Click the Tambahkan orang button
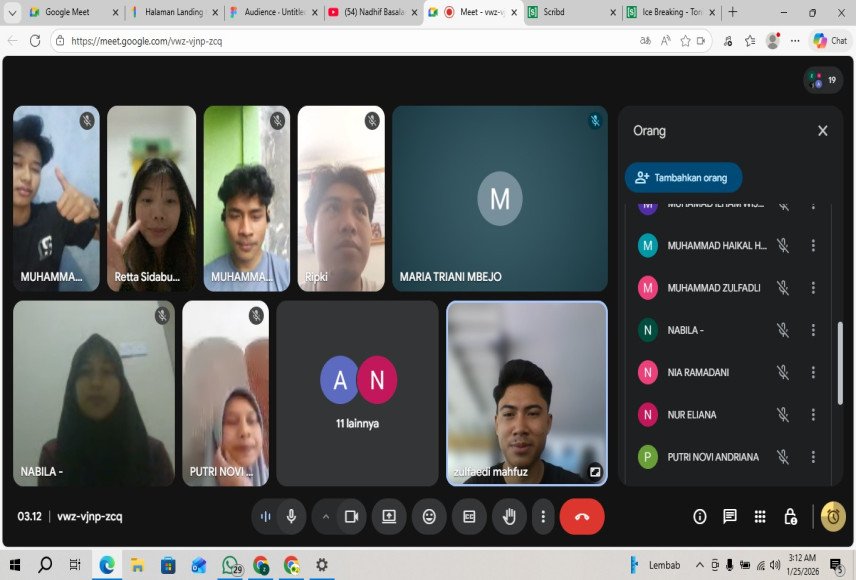 (x=683, y=177)
